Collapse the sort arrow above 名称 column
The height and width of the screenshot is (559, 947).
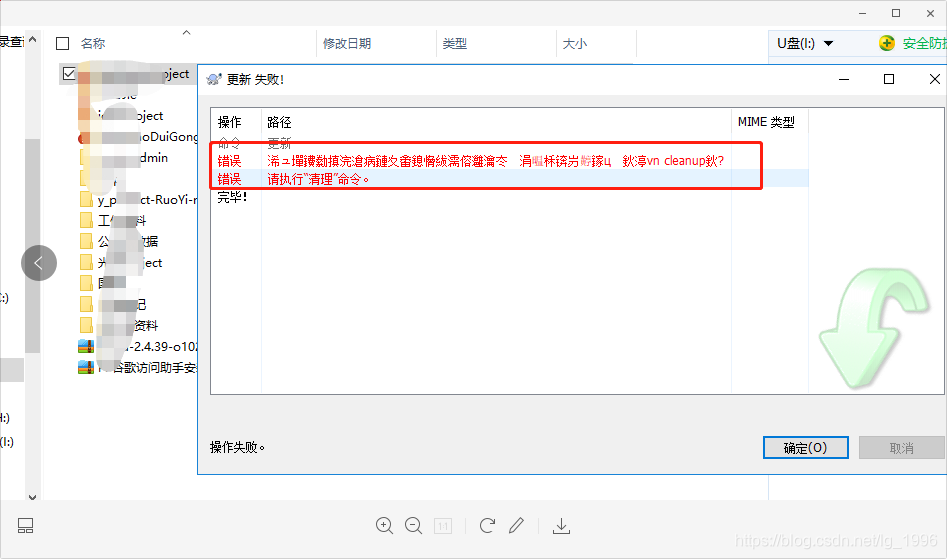(x=187, y=33)
